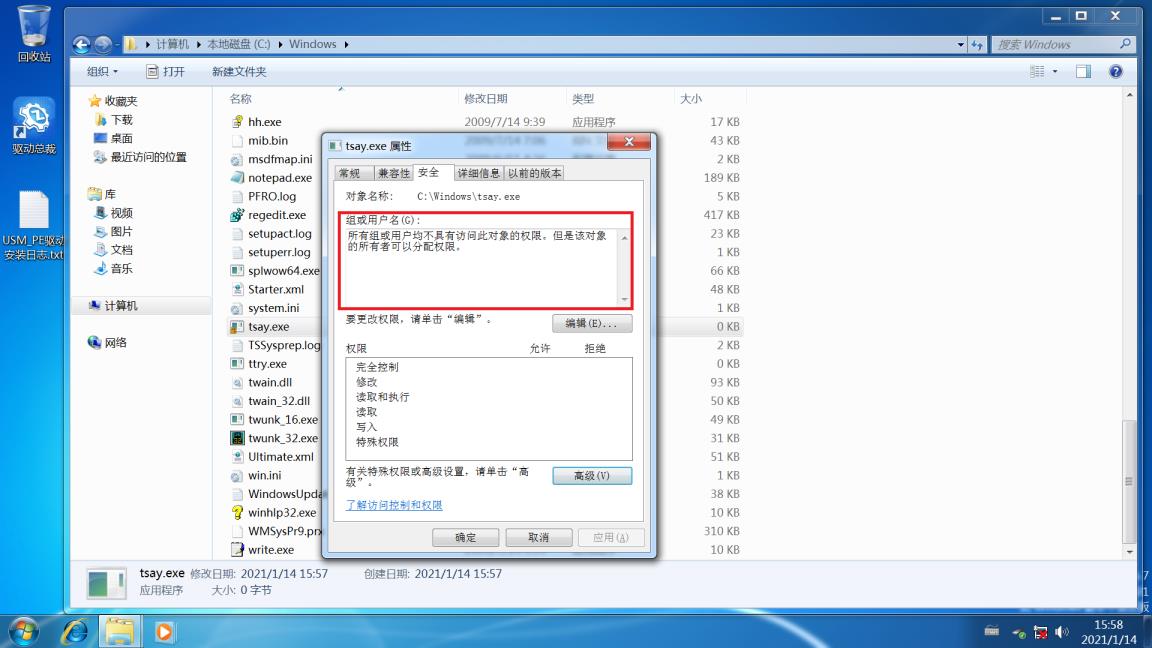Select the splwow64.exe file icon

[237, 271]
